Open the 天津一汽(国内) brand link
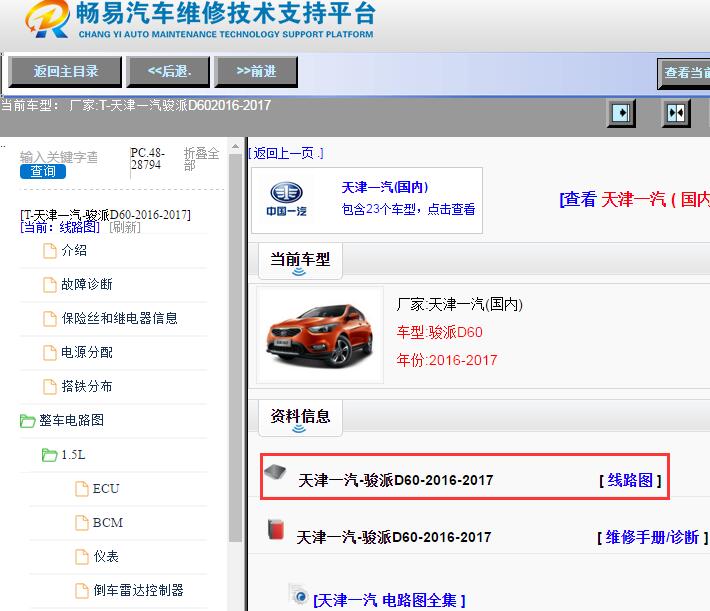710x611 pixels. click(x=384, y=187)
